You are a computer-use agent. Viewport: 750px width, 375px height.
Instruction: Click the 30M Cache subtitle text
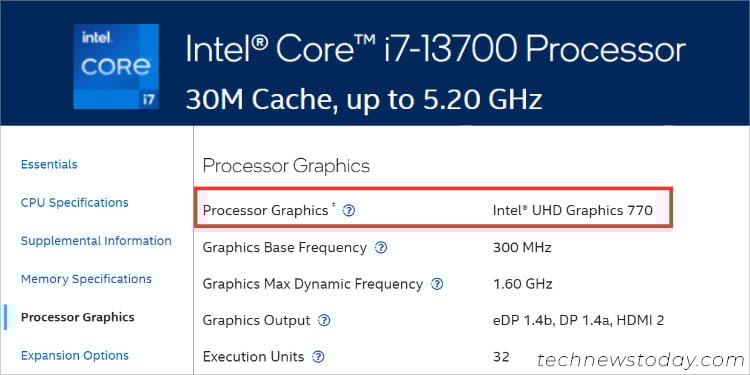[364, 100]
